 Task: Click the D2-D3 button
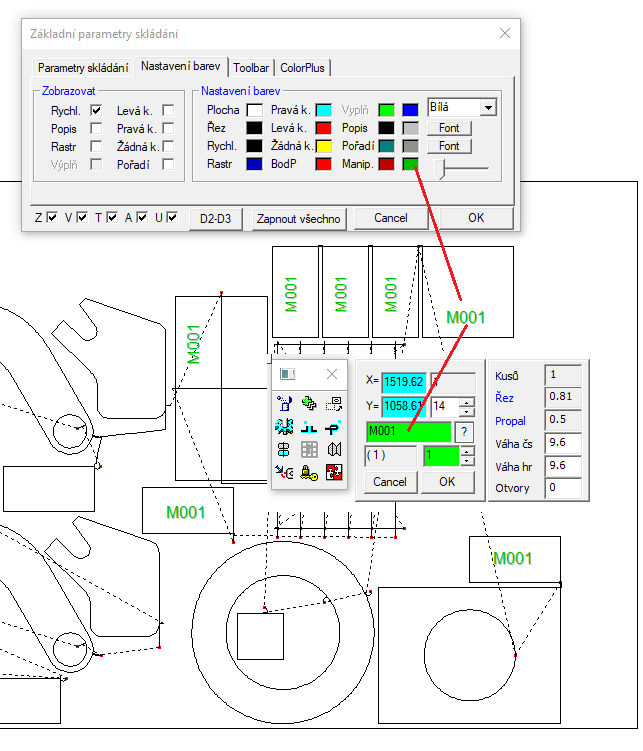(x=216, y=218)
